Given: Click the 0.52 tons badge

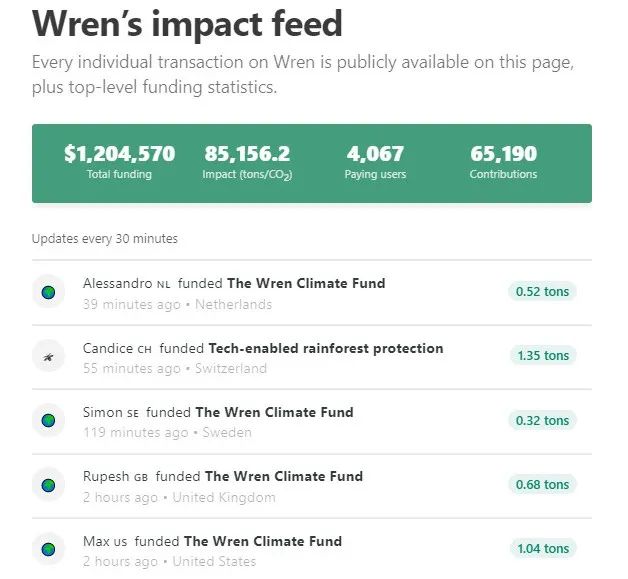Looking at the screenshot, I should pos(542,292).
